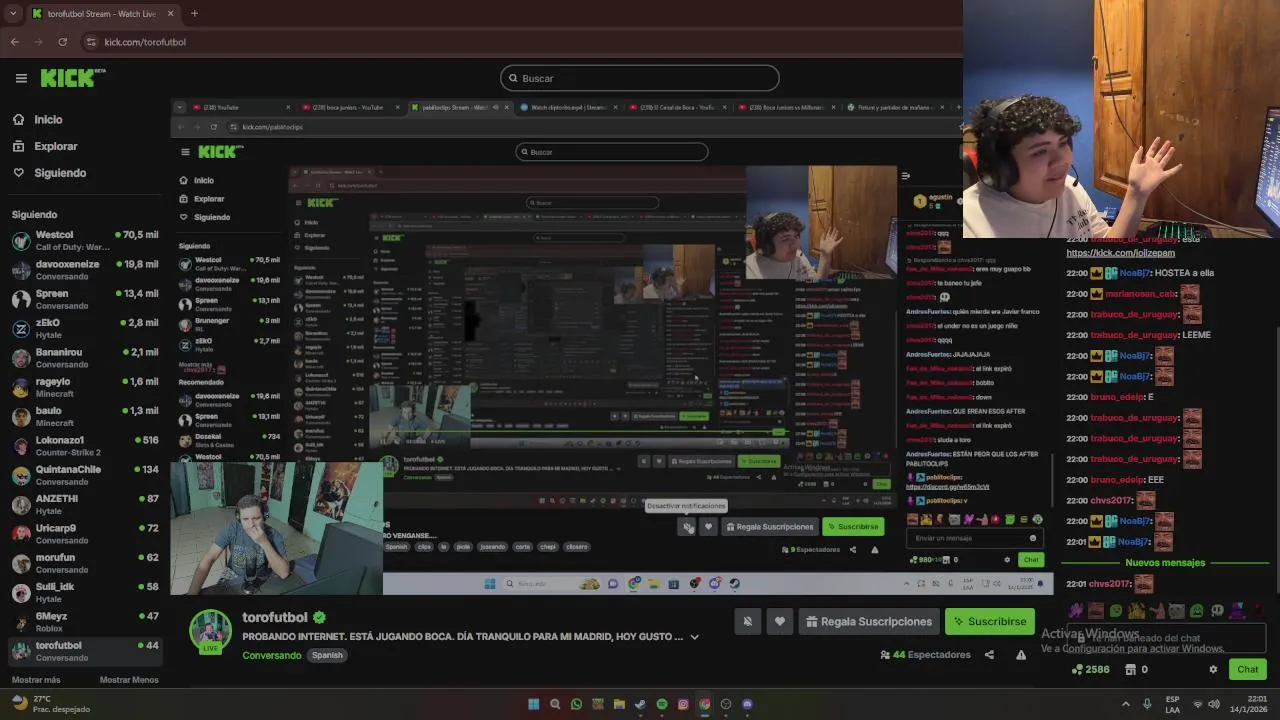1280x720 pixels.
Task: Open Bananirou channel in sidebar
Action: [85, 358]
